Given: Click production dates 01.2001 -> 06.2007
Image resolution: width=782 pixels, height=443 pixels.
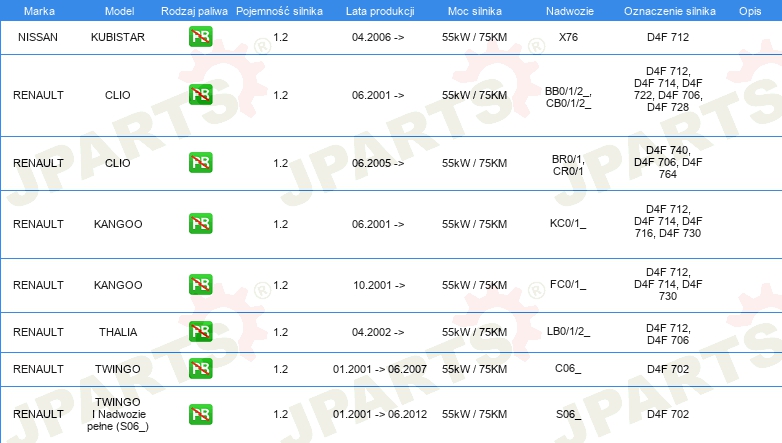Looking at the screenshot, I should point(380,369).
